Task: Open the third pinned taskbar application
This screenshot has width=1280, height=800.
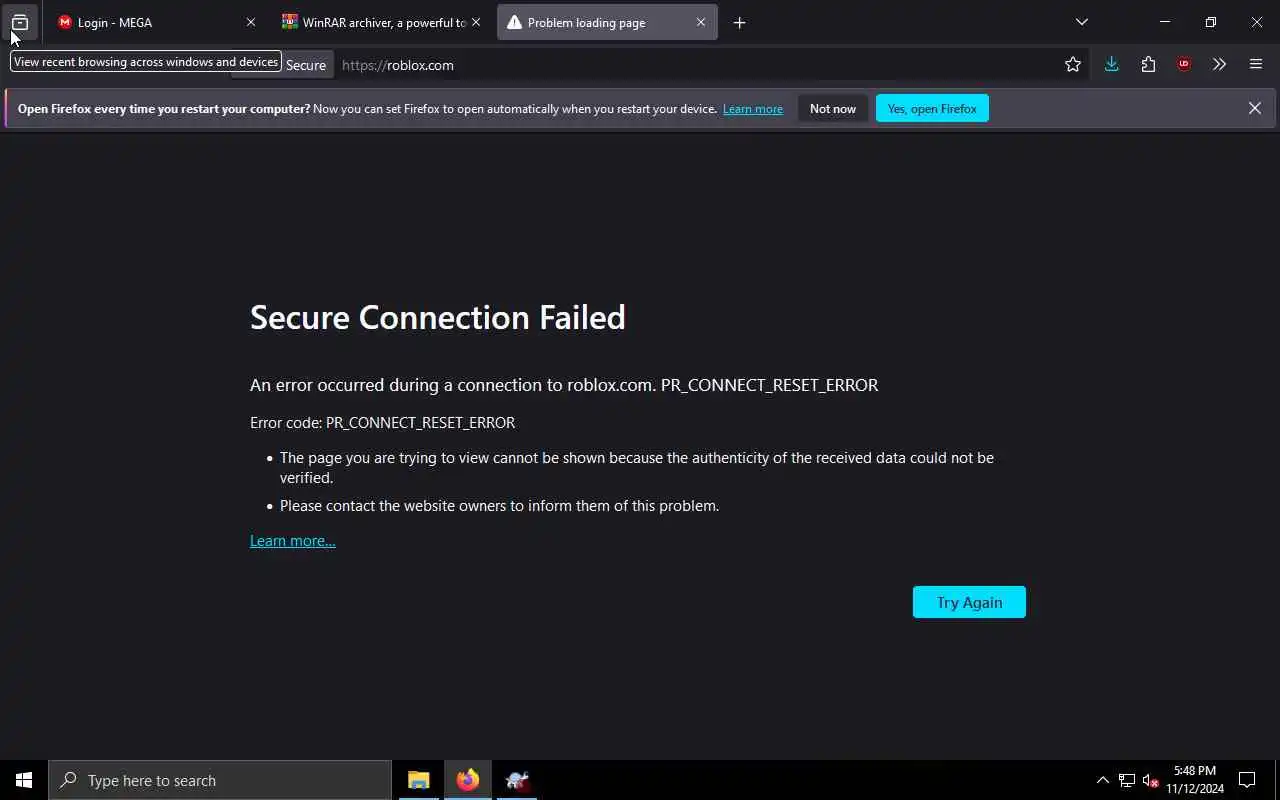Action: click(x=517, y=780)
